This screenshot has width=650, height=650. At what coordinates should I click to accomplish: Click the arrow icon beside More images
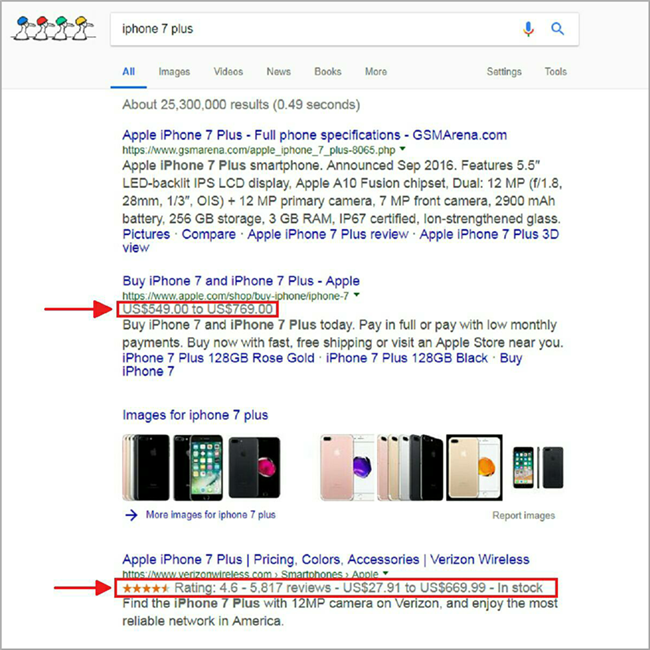coord(131,515)
